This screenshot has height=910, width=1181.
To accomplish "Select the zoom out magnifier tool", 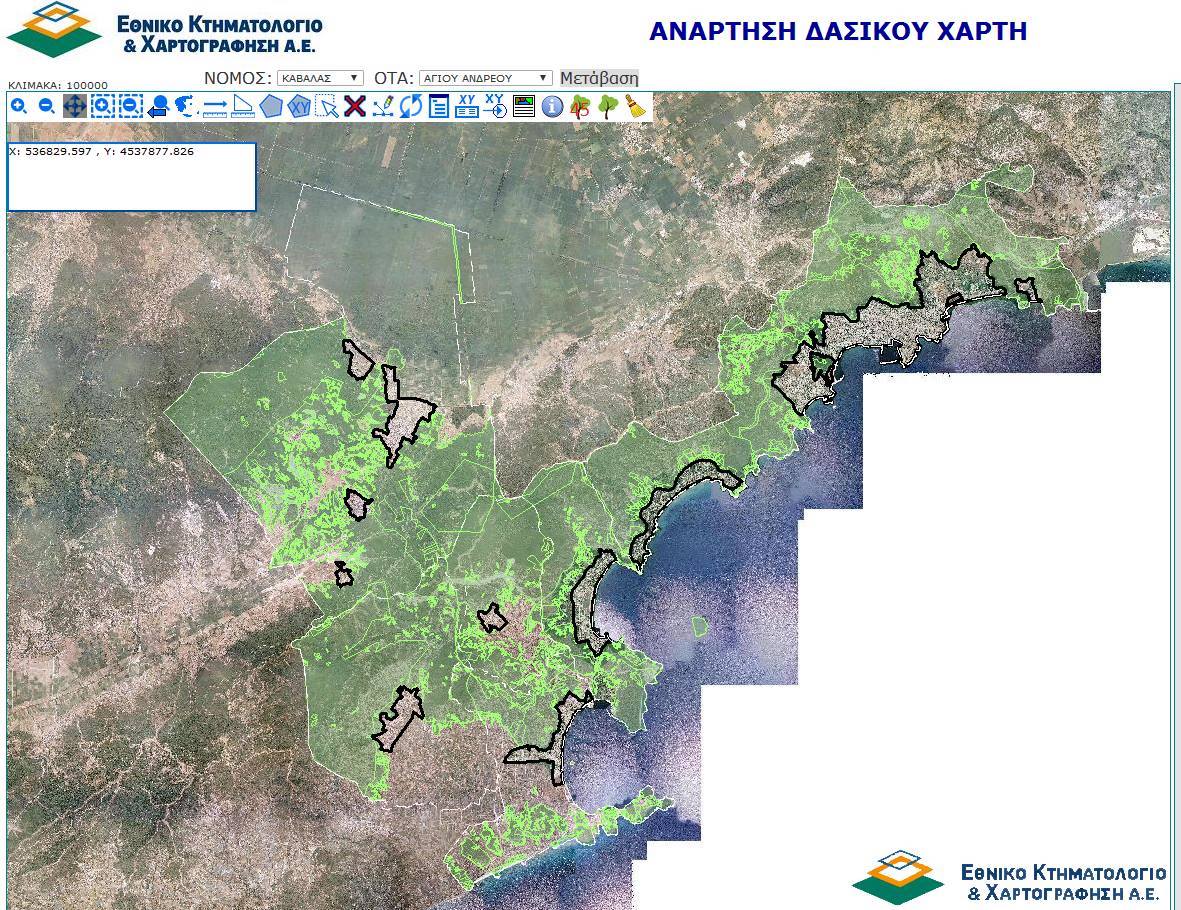I will pyautogui.click(x=46, y=106).
